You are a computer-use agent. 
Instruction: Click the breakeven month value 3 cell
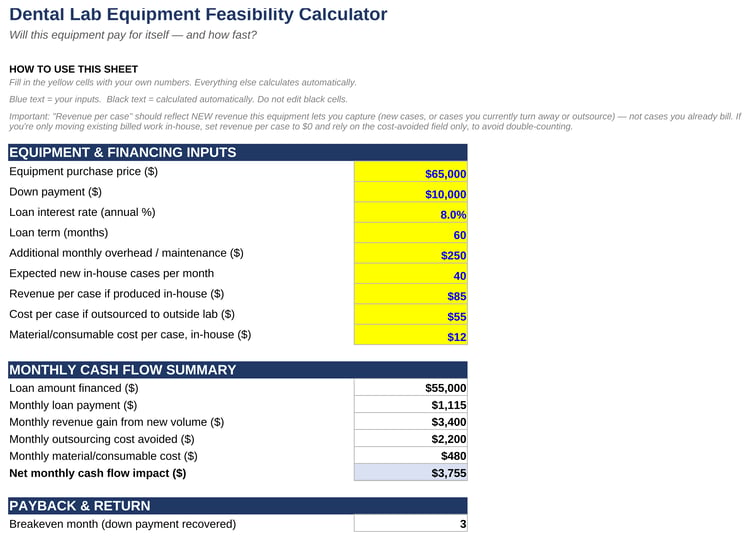[x=410, y=523]
